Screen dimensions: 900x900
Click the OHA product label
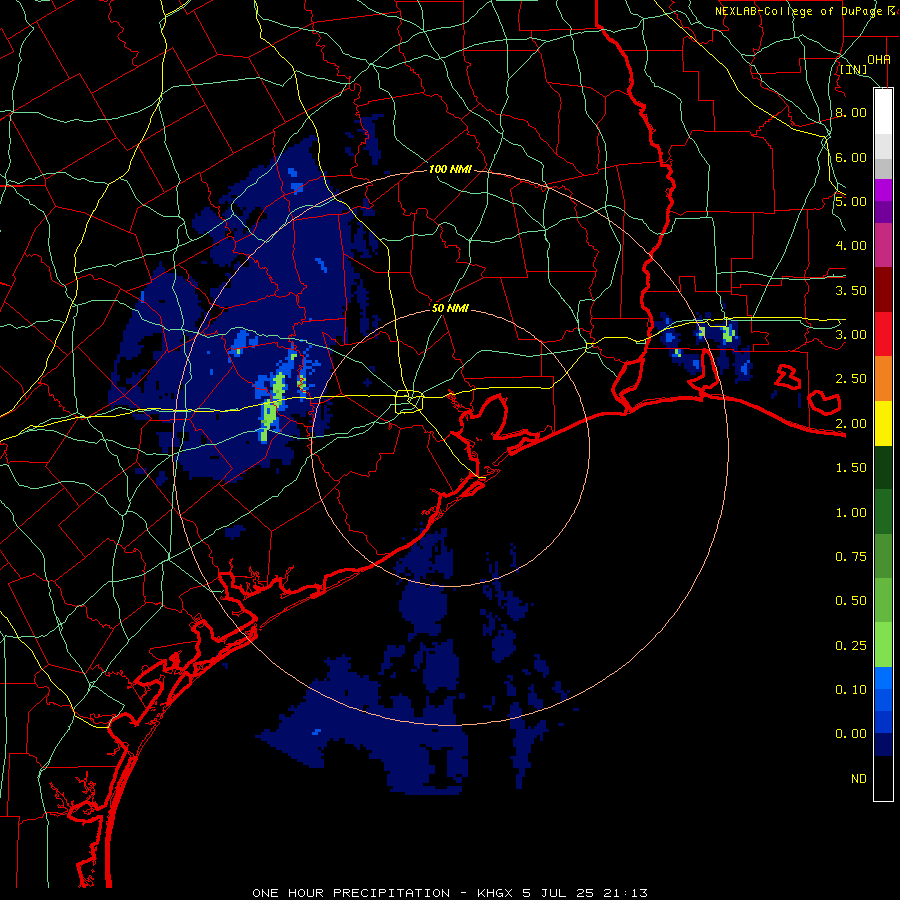coord(879,60)
